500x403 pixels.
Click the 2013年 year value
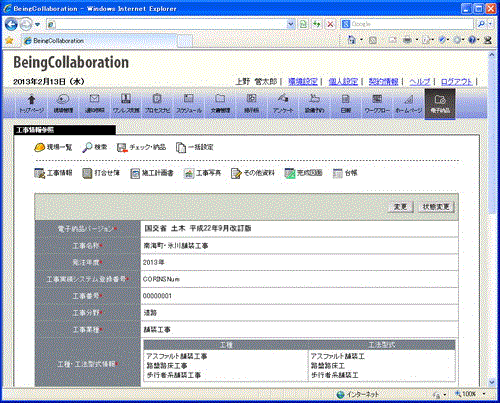click(x=153, y=262)
